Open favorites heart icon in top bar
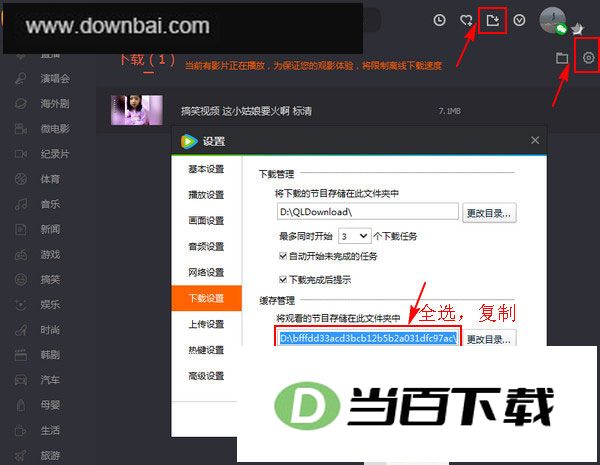The image size is (600, 465). [466, 20]
